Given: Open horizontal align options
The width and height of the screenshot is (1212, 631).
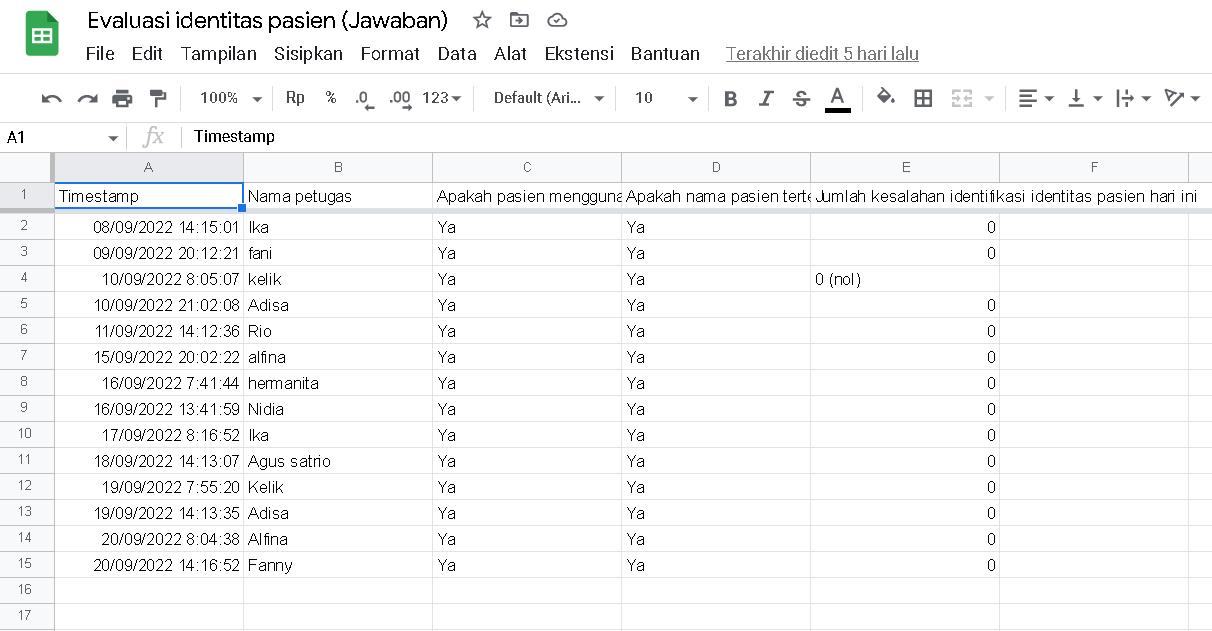Looking at the screenshot, I should (x=1036, y=98).
